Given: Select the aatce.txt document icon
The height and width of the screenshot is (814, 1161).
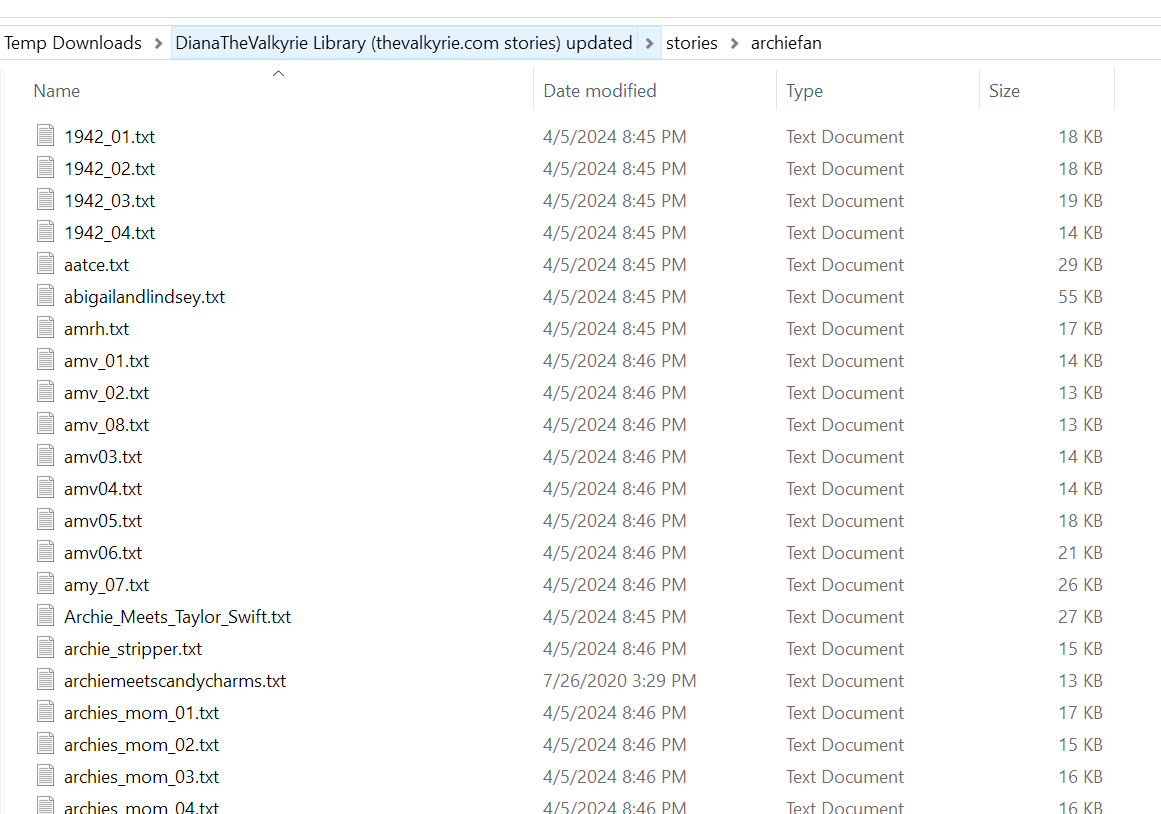Looking at the screenshot, I should coord(45,264).
